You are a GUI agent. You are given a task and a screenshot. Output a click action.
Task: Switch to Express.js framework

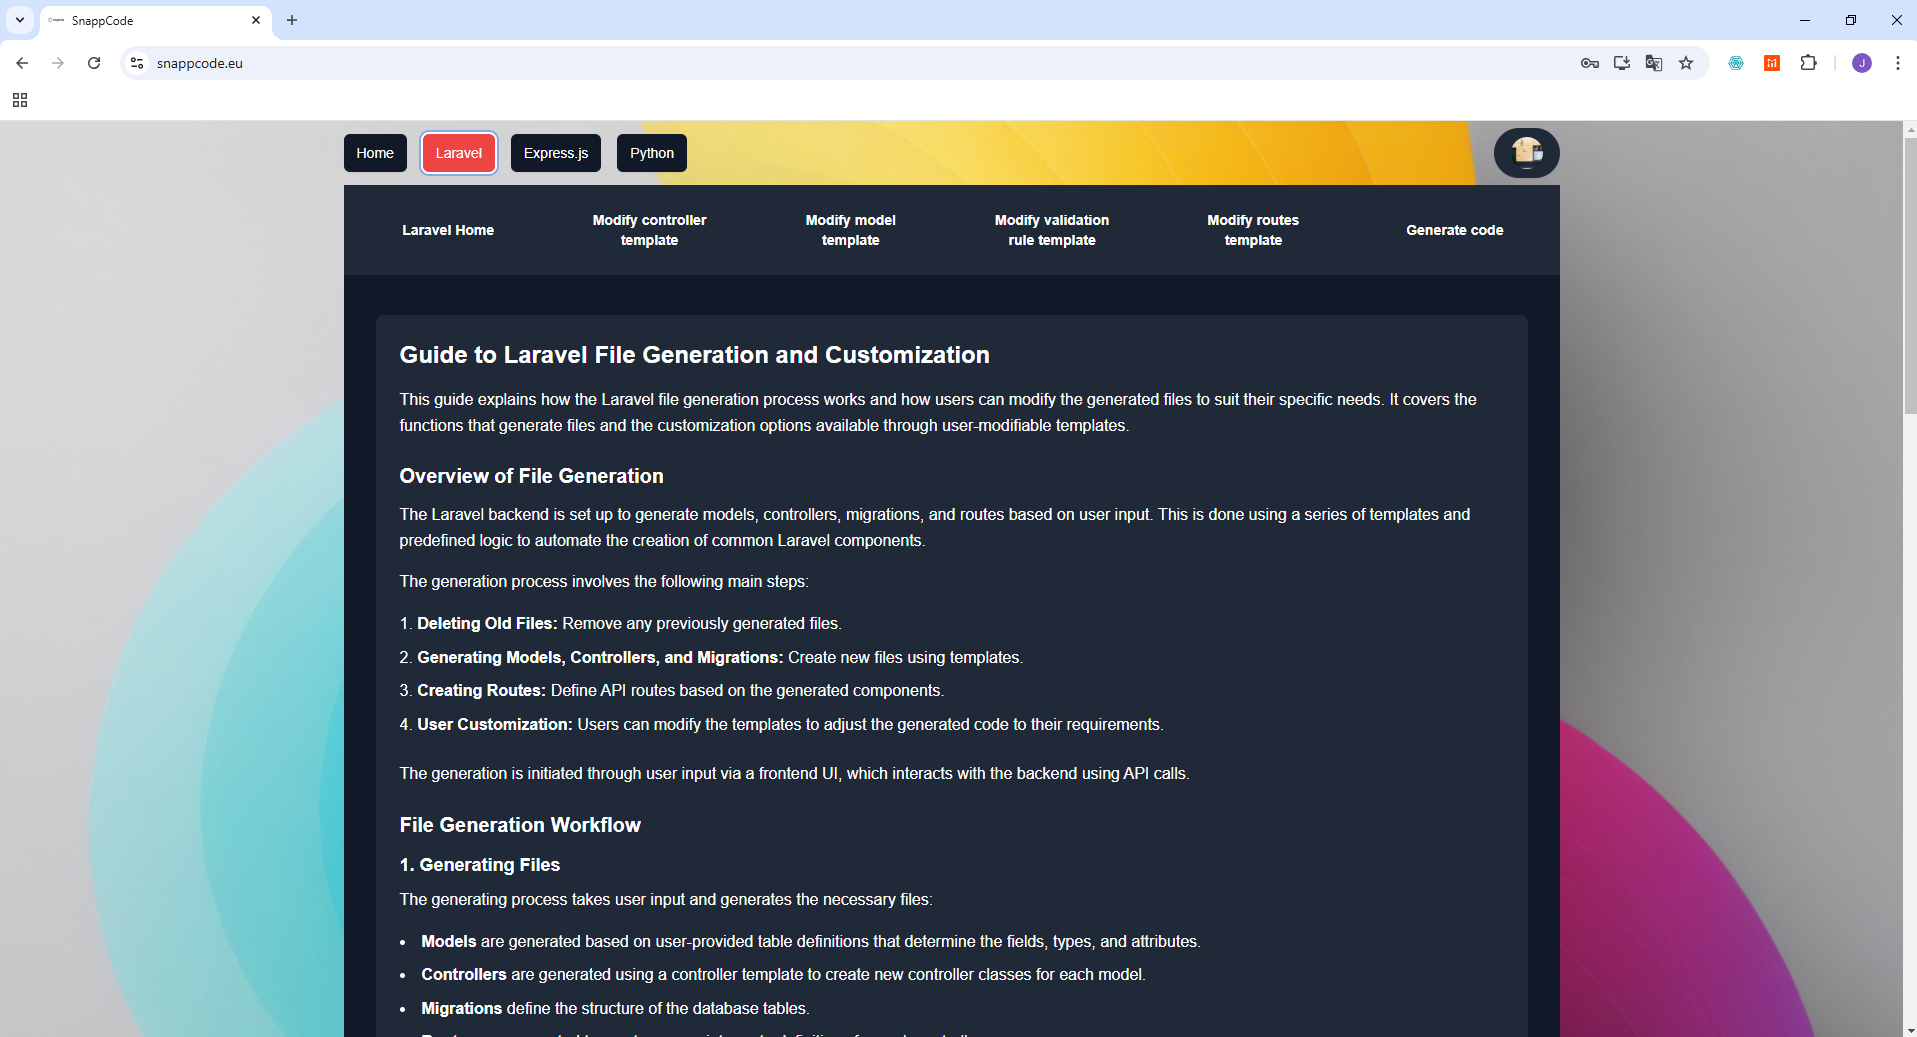point(556,153)
